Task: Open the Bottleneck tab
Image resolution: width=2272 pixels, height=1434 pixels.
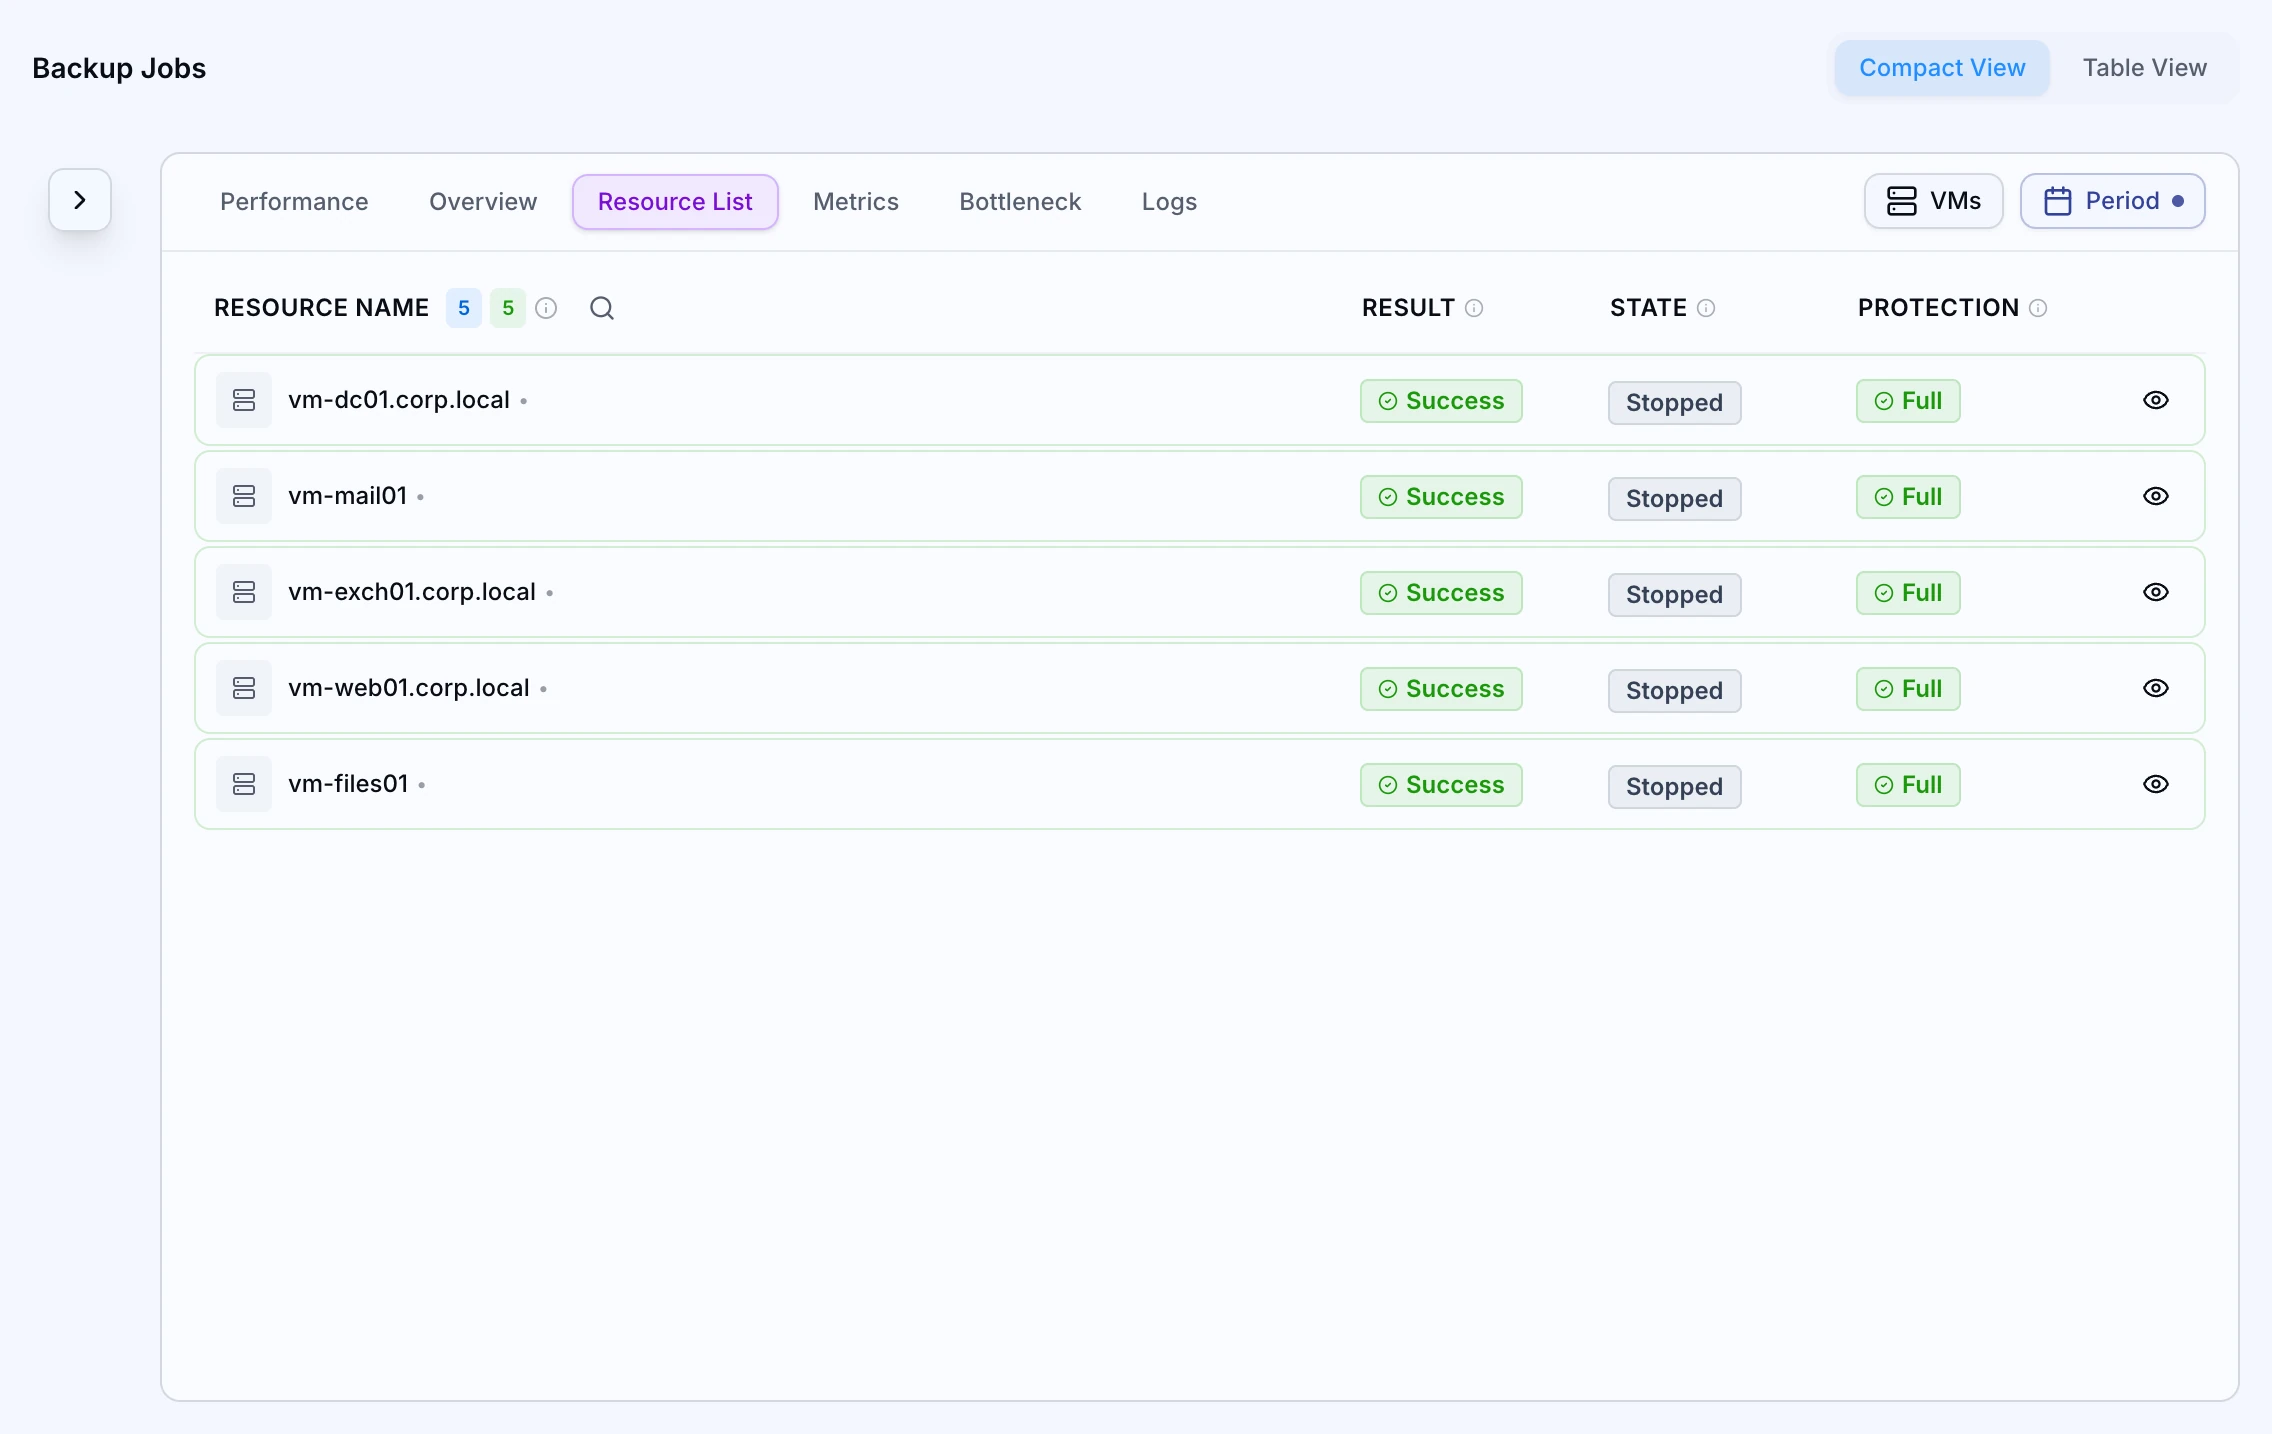Action: point(1020,202)
